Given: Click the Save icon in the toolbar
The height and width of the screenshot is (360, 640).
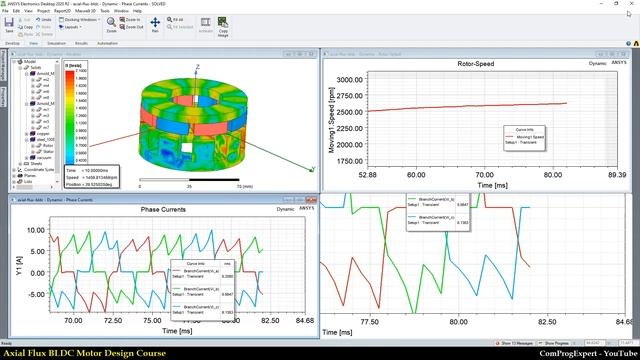Looking at the screenshot, I should pyautogui.click(x=9, y=22).
